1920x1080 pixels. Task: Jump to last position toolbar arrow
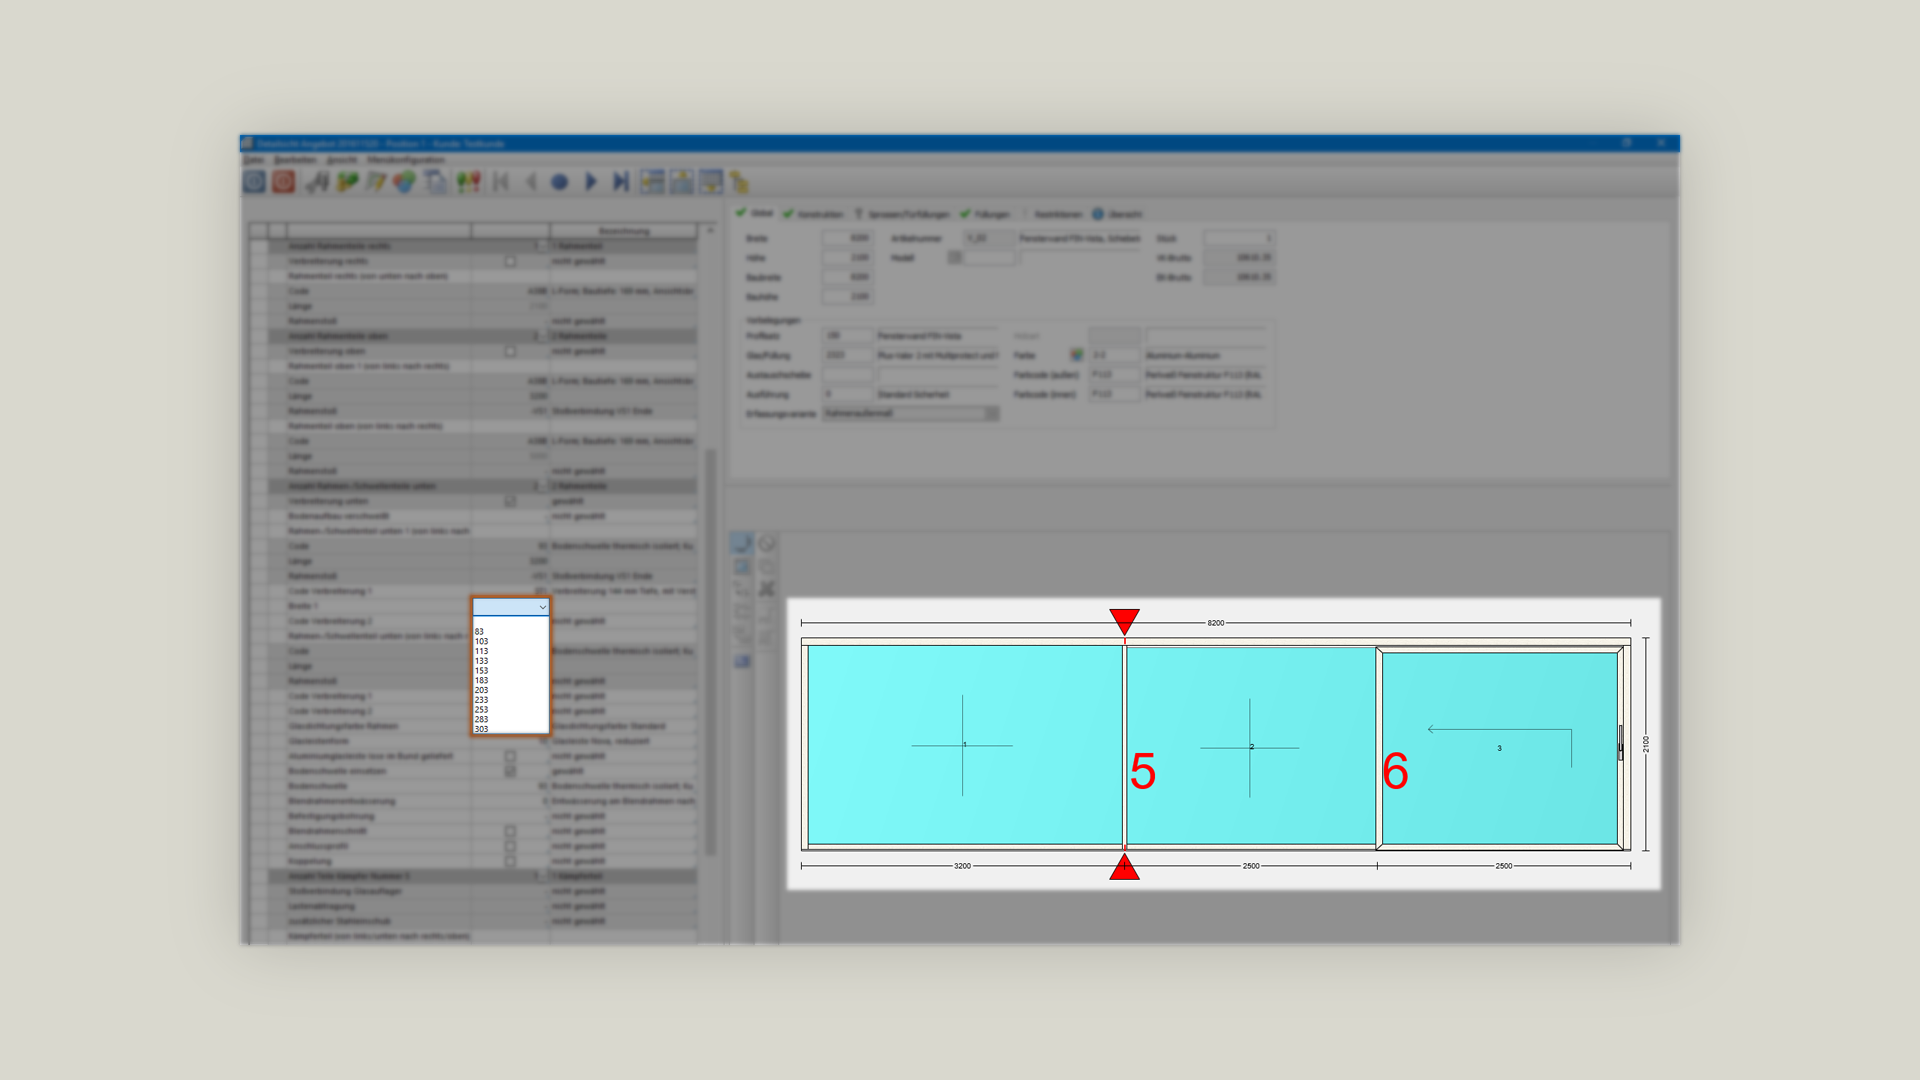(x=620, y=182)
